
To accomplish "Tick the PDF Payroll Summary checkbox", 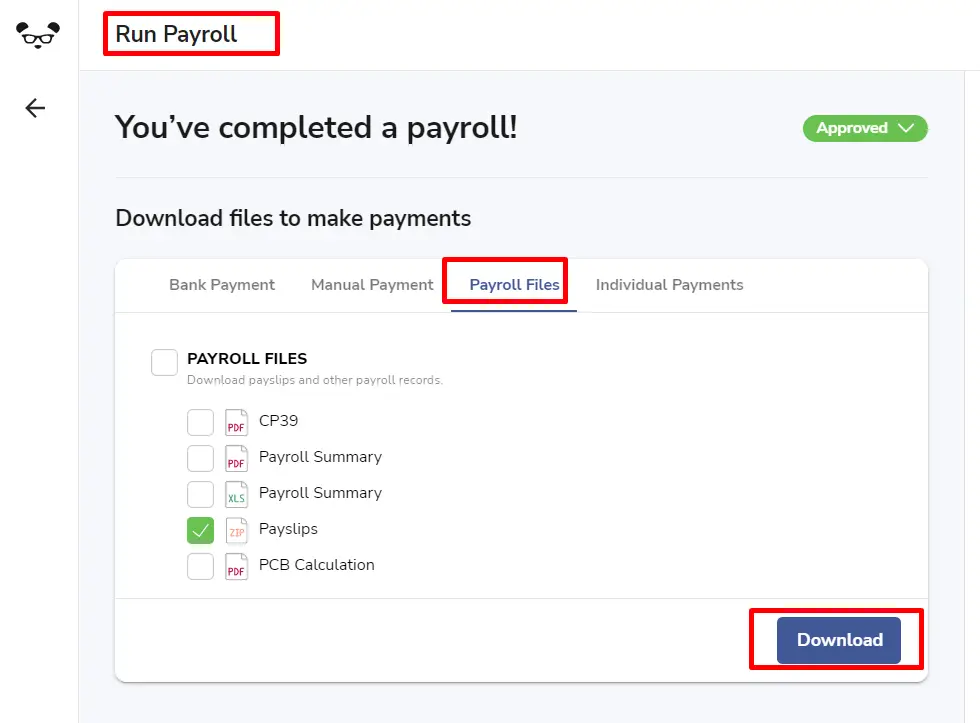I will click(x=200, y=459).
